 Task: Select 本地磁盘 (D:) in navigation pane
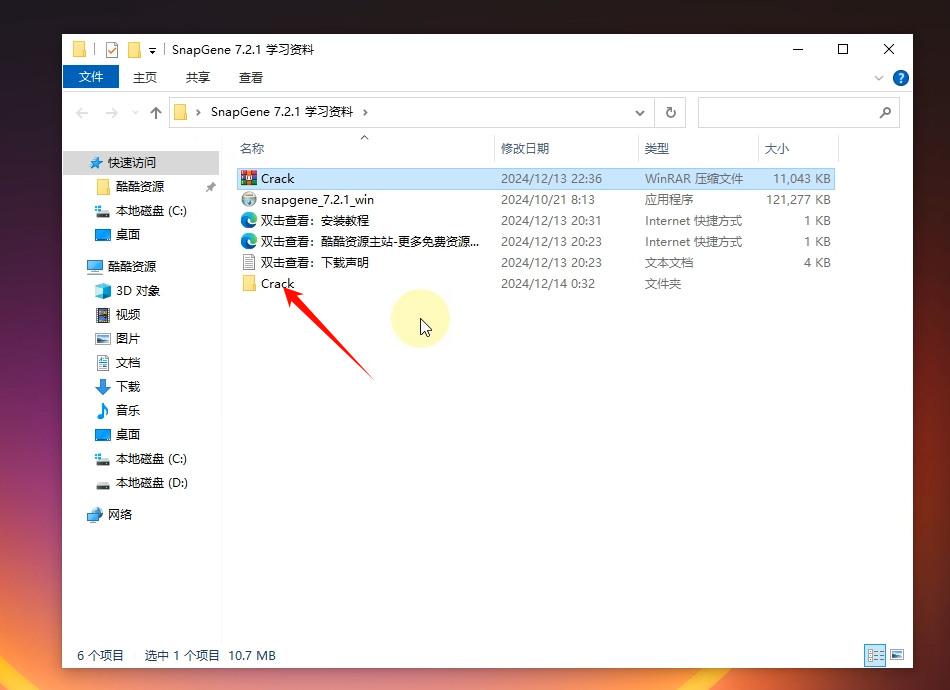tap(151, 482)
